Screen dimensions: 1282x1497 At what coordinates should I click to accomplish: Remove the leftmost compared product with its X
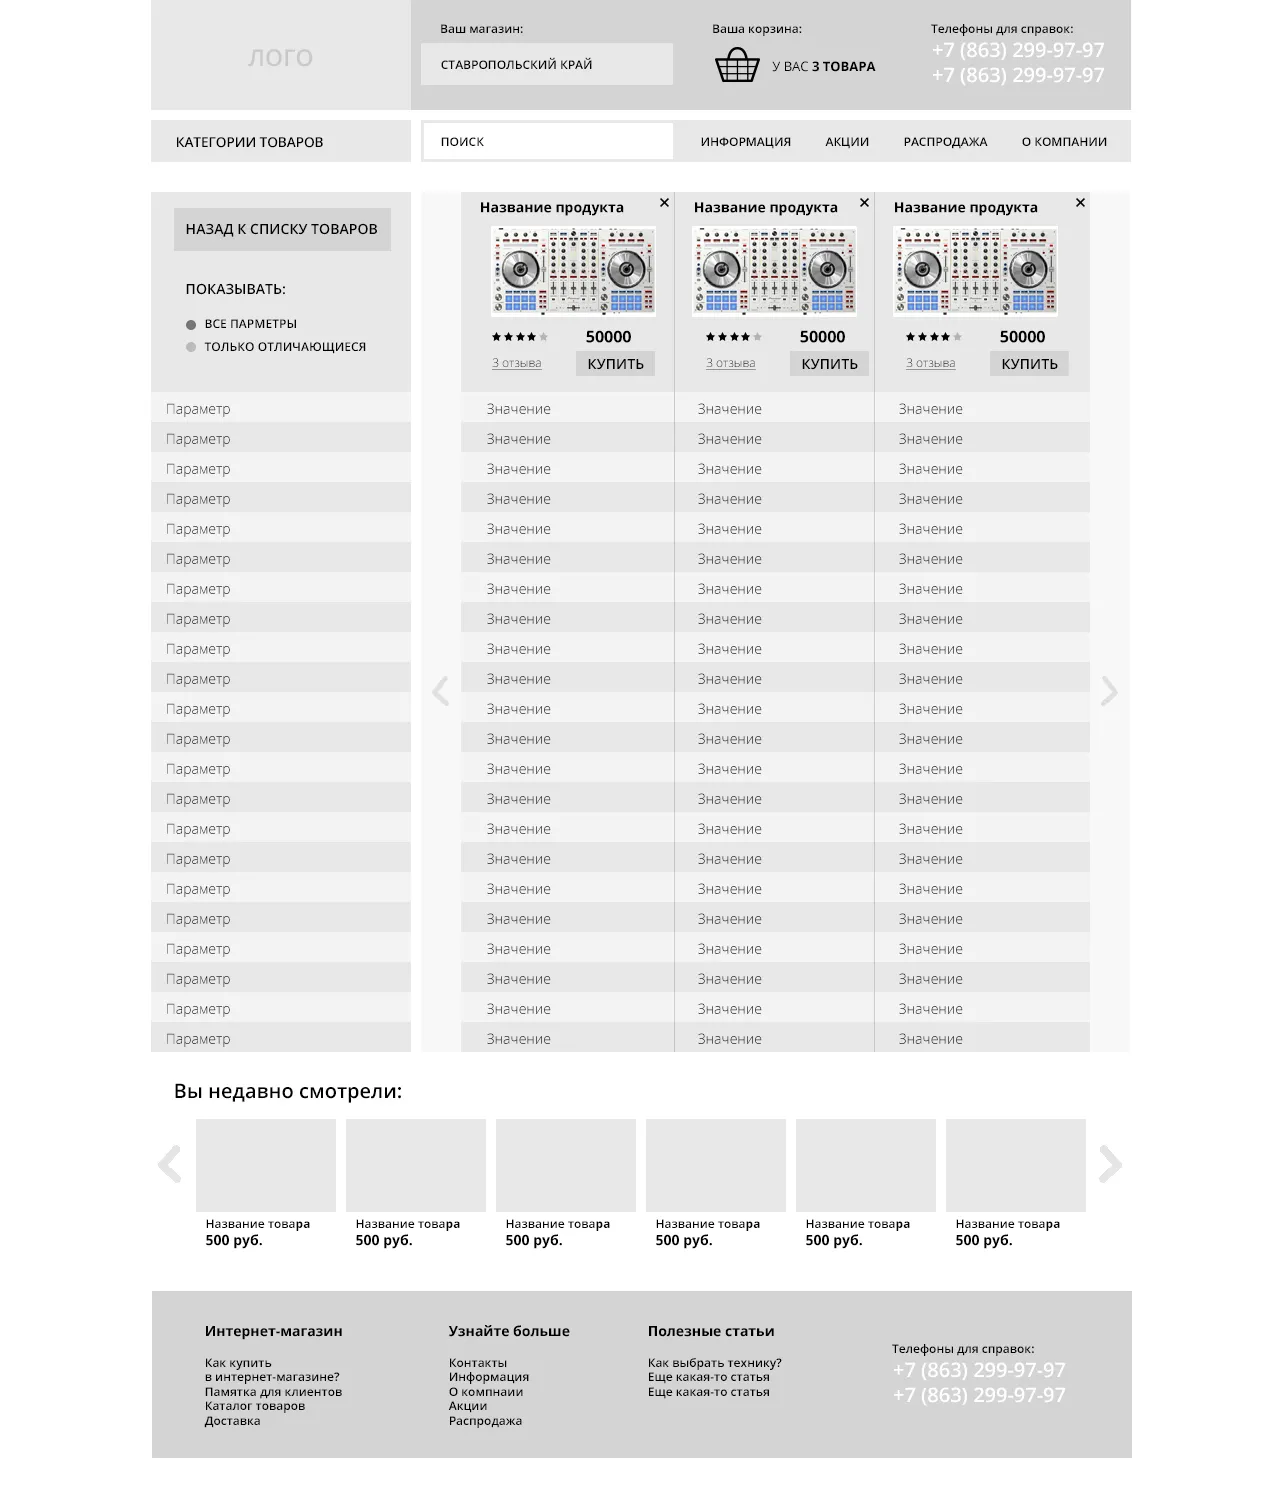coord(664,203)
